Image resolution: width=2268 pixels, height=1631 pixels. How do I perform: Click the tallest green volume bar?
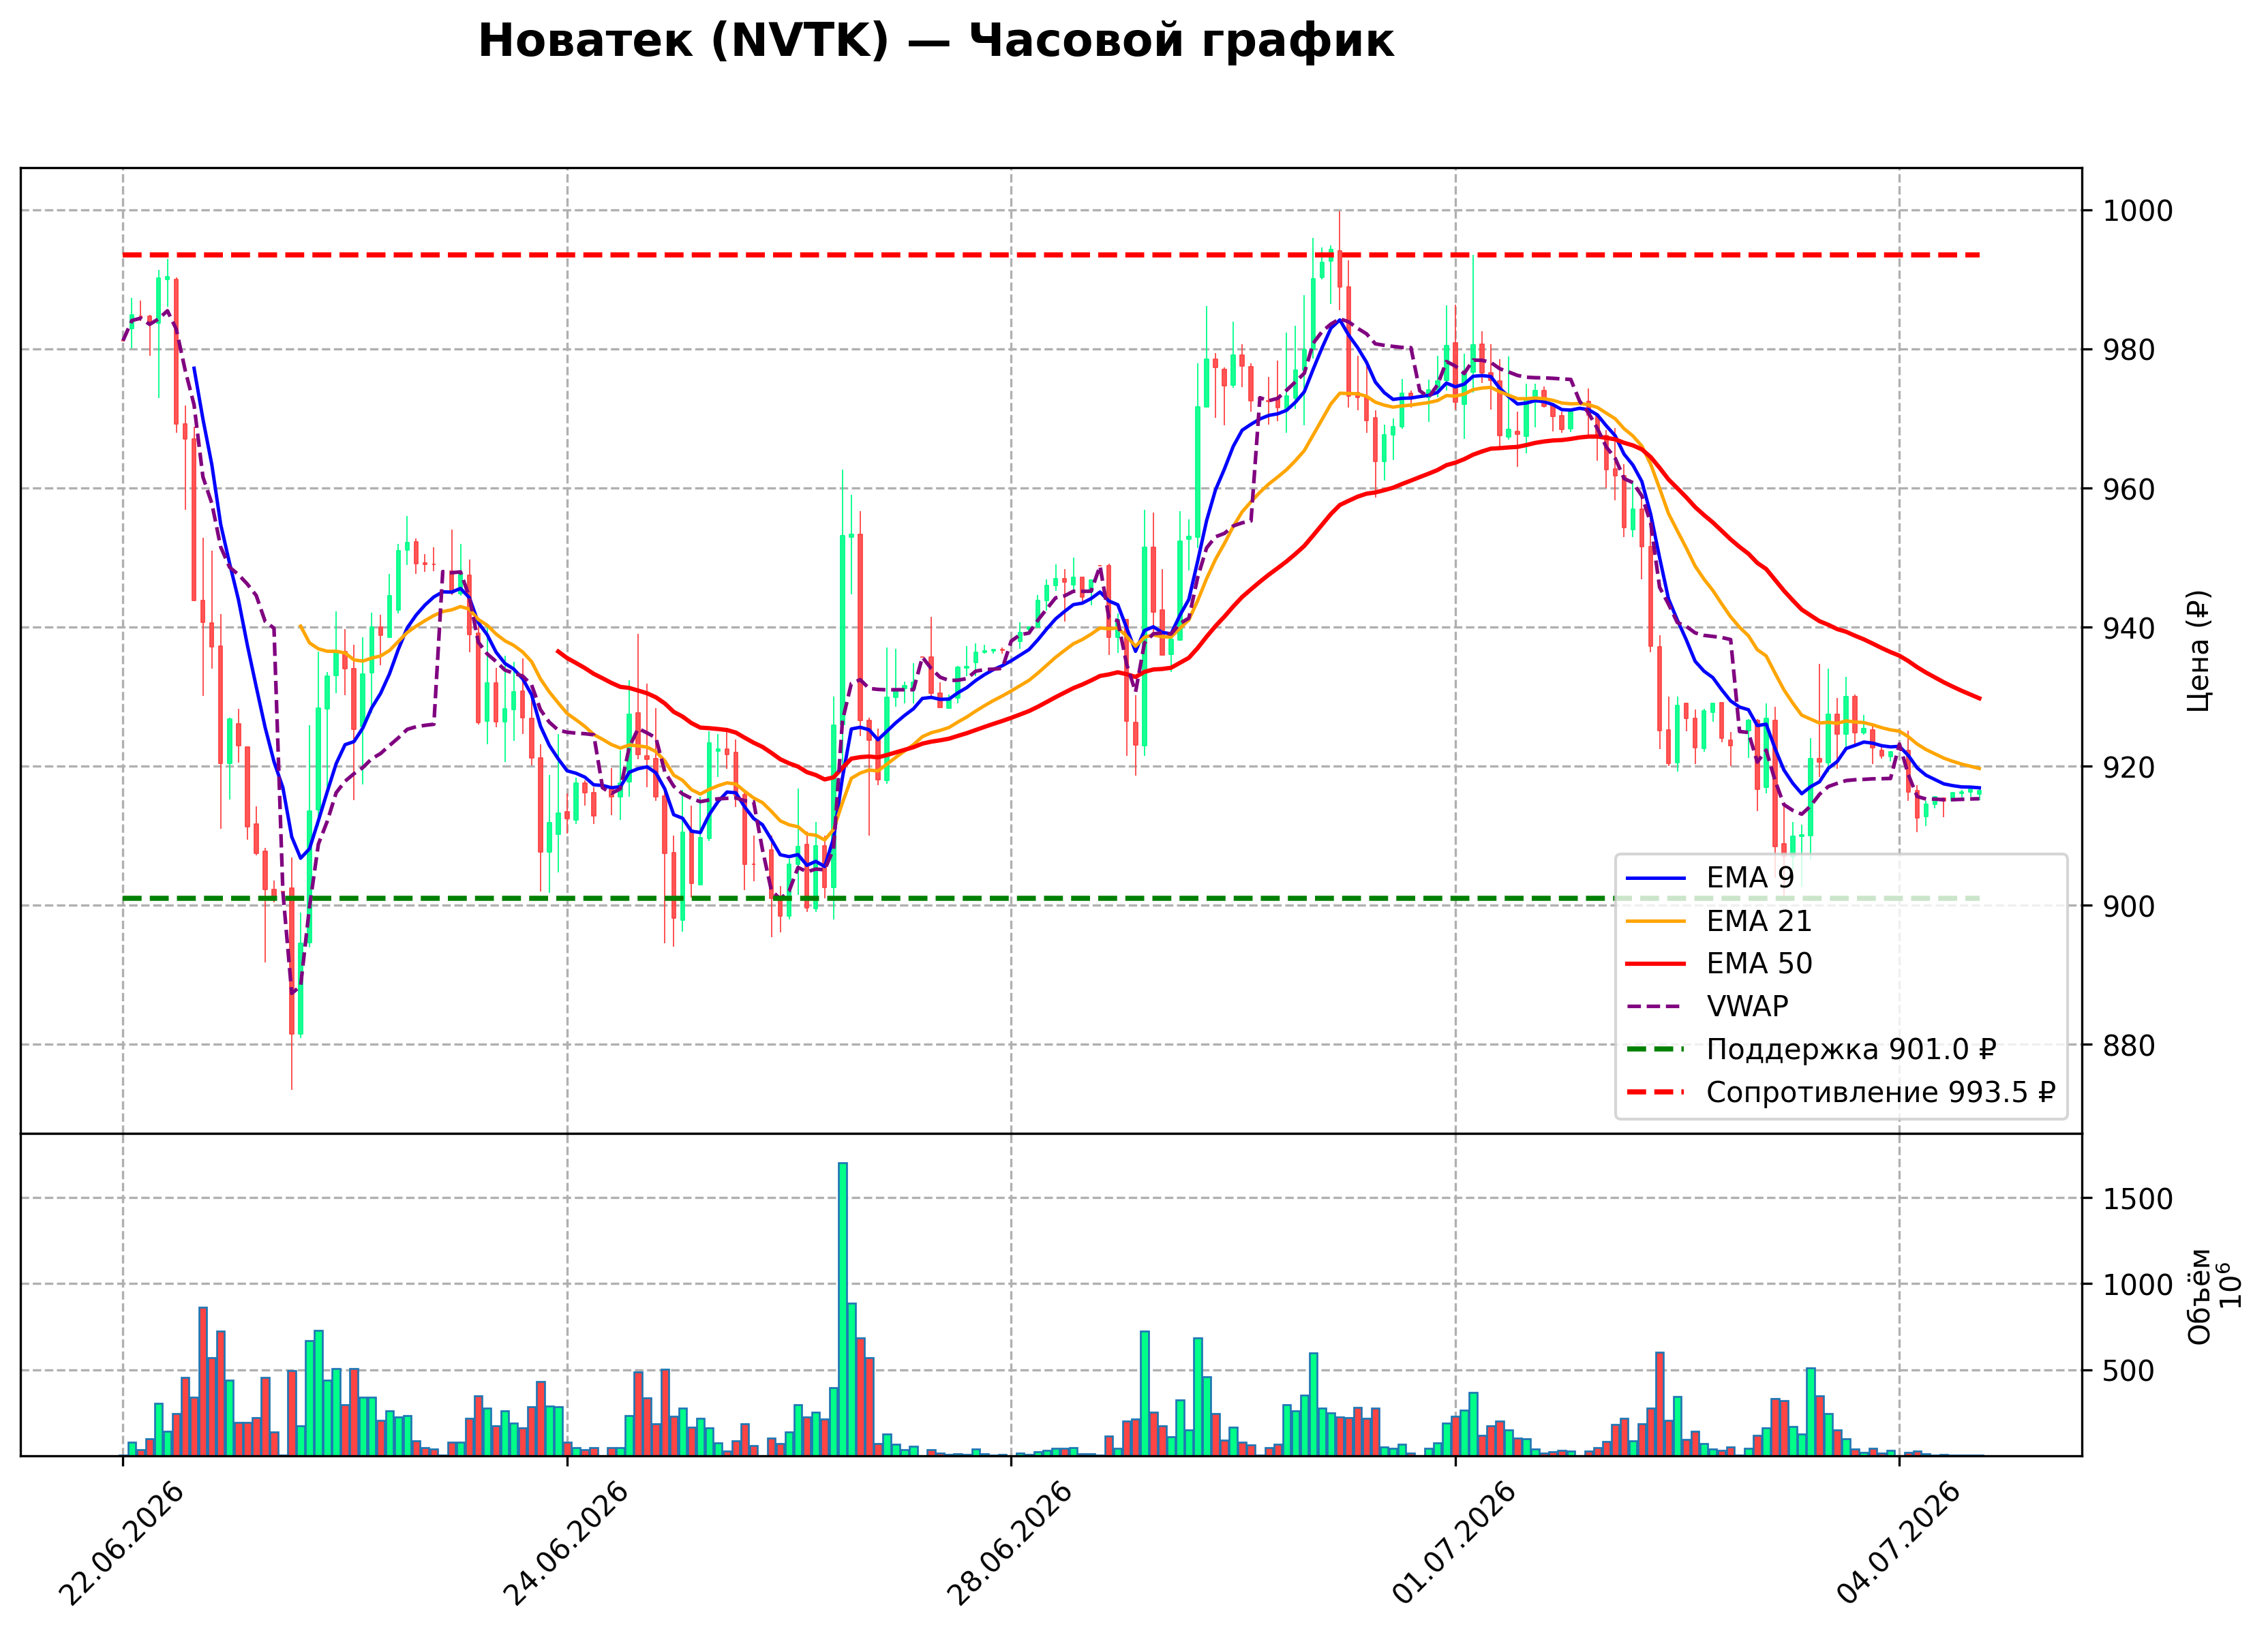(x=843, y=1309)
